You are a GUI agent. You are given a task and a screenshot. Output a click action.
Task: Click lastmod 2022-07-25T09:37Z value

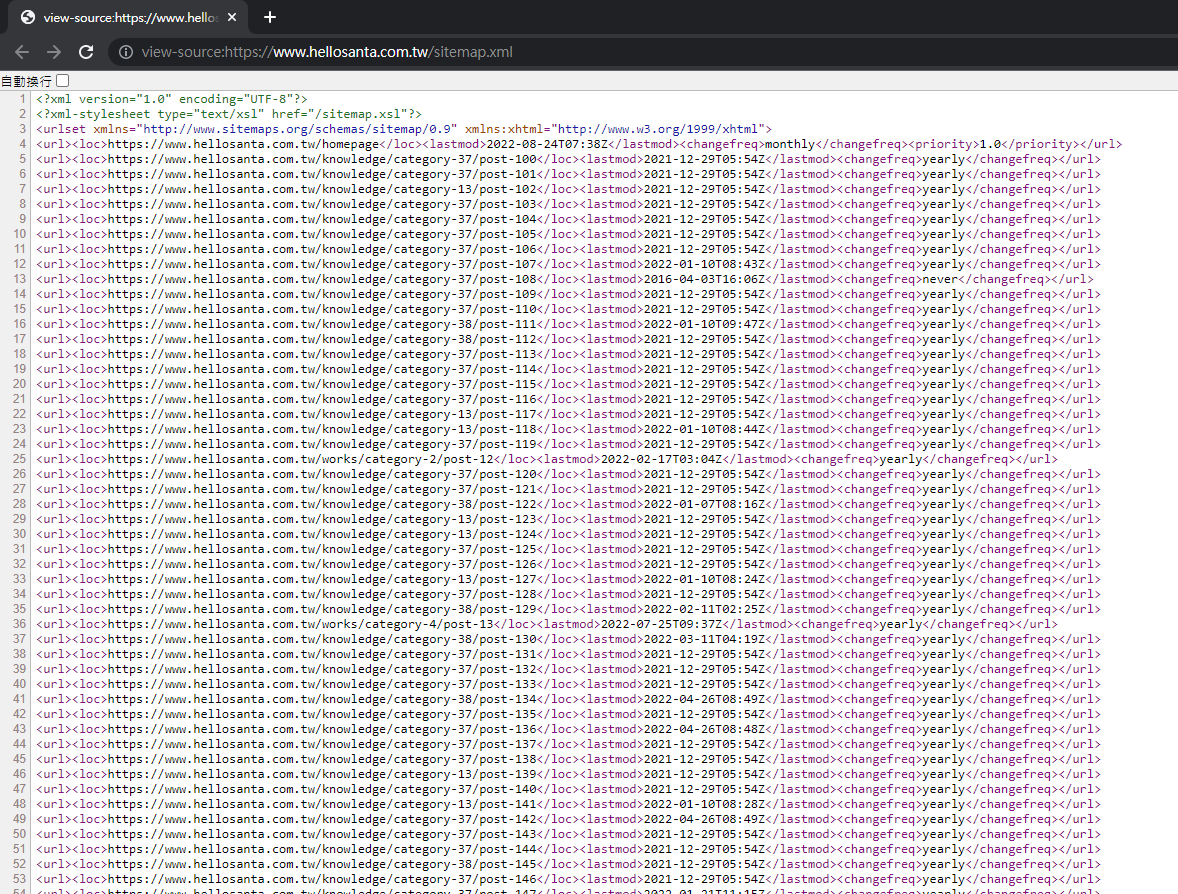(661, 624)
